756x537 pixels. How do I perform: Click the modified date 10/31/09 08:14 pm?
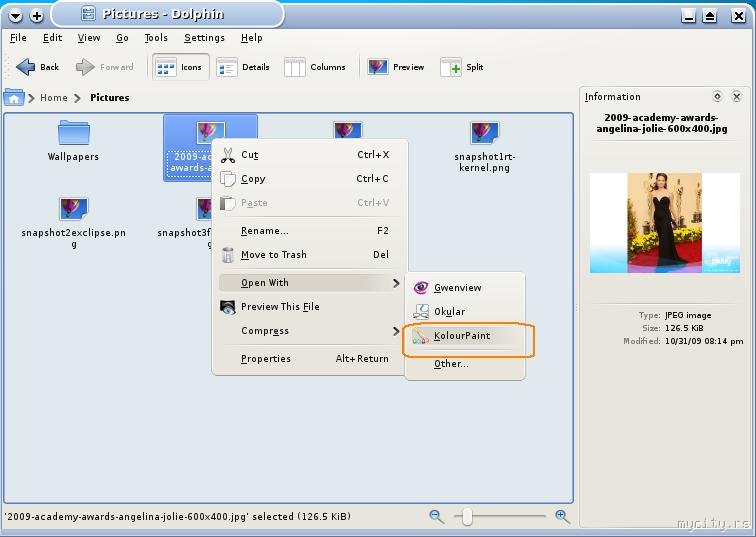point(704,341)
